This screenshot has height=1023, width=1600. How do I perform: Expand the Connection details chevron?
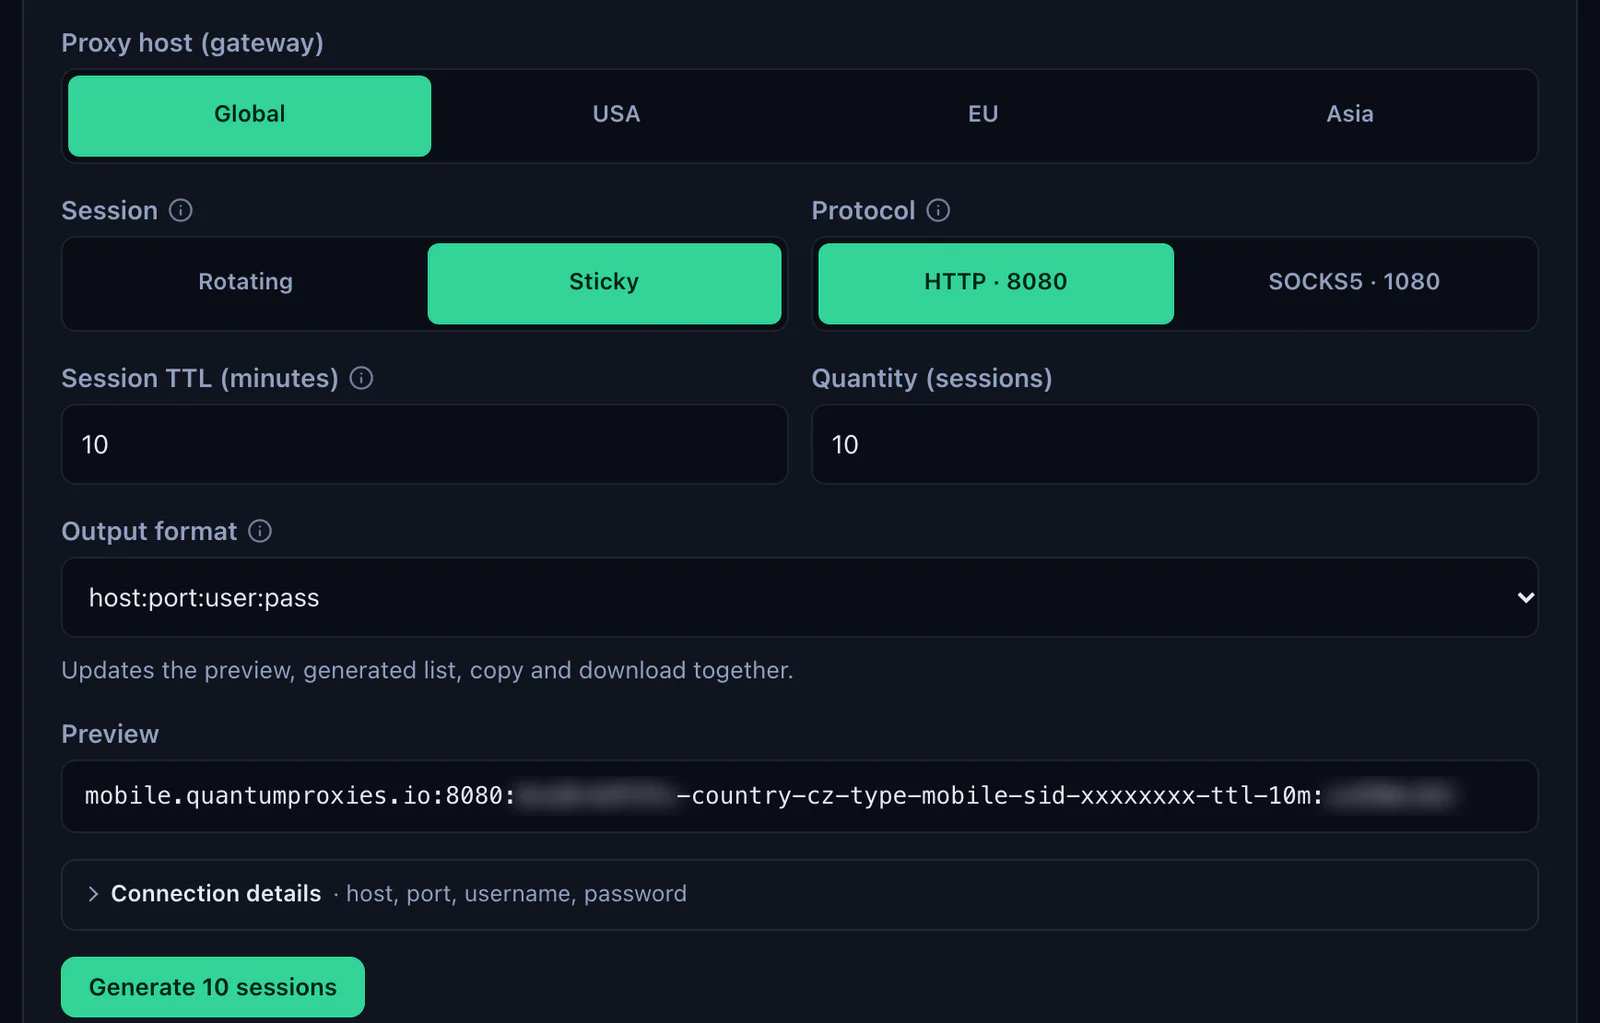pos(93,894)
